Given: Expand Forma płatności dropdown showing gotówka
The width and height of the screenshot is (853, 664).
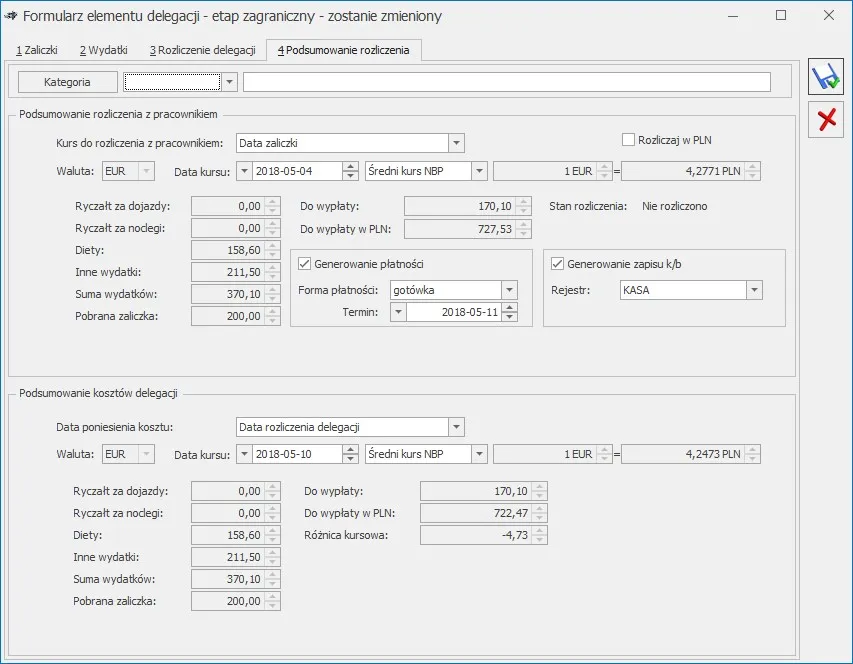Looking at the screenshot, I should pyautogui.click(x=509, y=290).
